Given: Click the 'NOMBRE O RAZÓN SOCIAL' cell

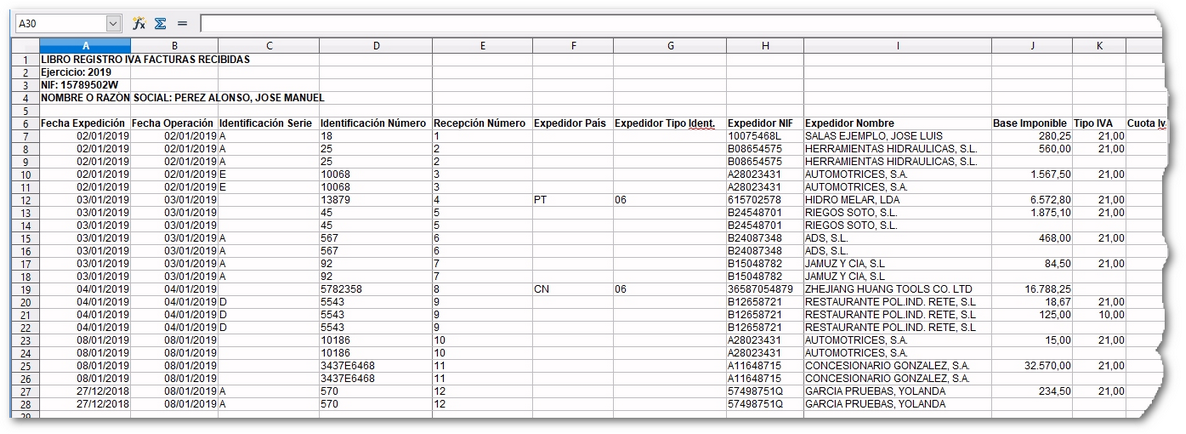Looking at the screenshot, I should [x=182, y=98].
